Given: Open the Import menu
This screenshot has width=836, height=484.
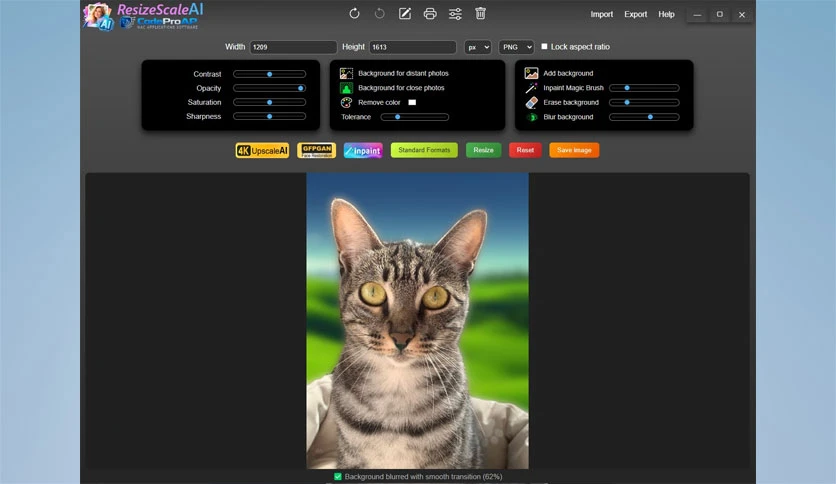Looking at the screenshot, I should click(x=601, y=15).
